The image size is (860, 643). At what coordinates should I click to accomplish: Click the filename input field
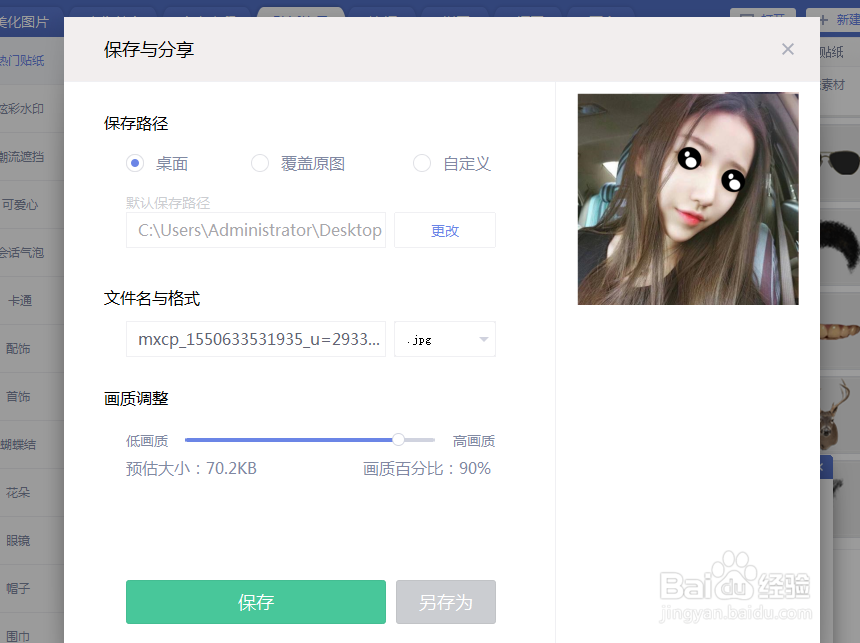[255, 339]
